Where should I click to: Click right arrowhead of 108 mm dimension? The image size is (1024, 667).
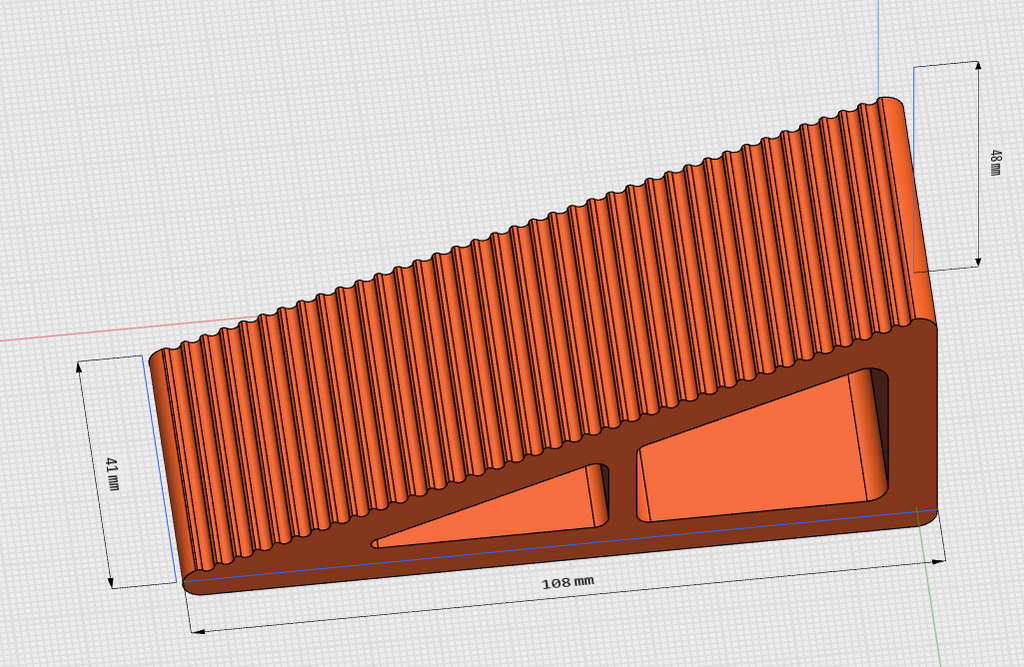tap(938, 561)
